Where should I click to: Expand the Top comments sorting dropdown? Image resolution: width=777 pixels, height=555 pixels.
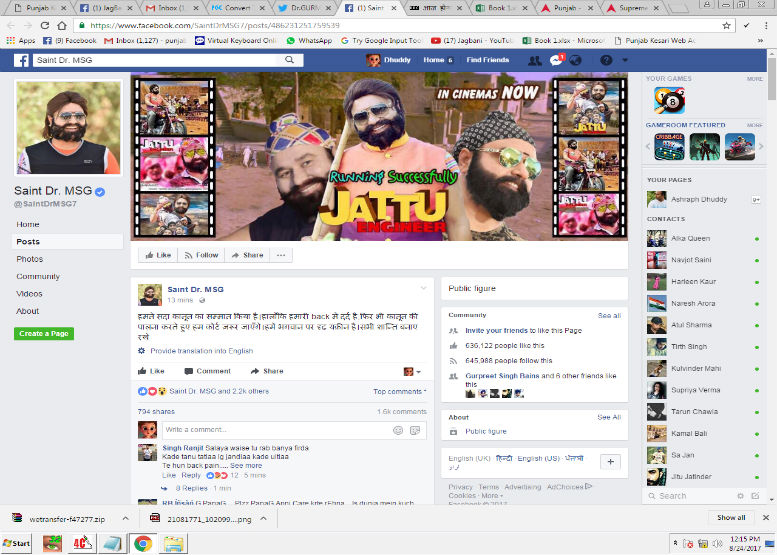pyautogui.click(x=399, y=392)
